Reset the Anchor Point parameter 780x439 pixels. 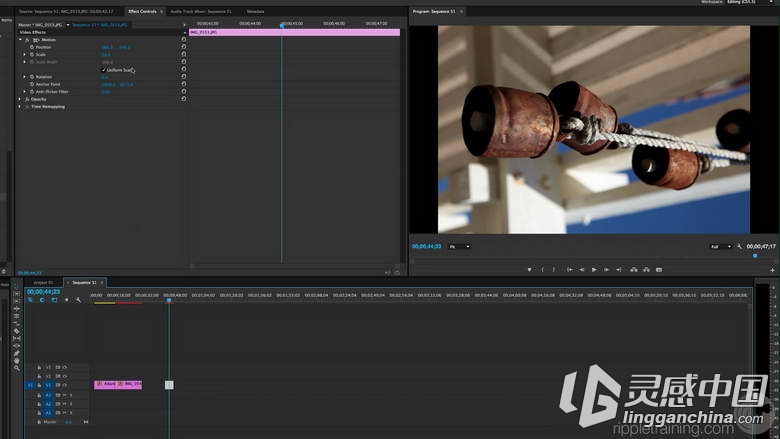point(184,84)
